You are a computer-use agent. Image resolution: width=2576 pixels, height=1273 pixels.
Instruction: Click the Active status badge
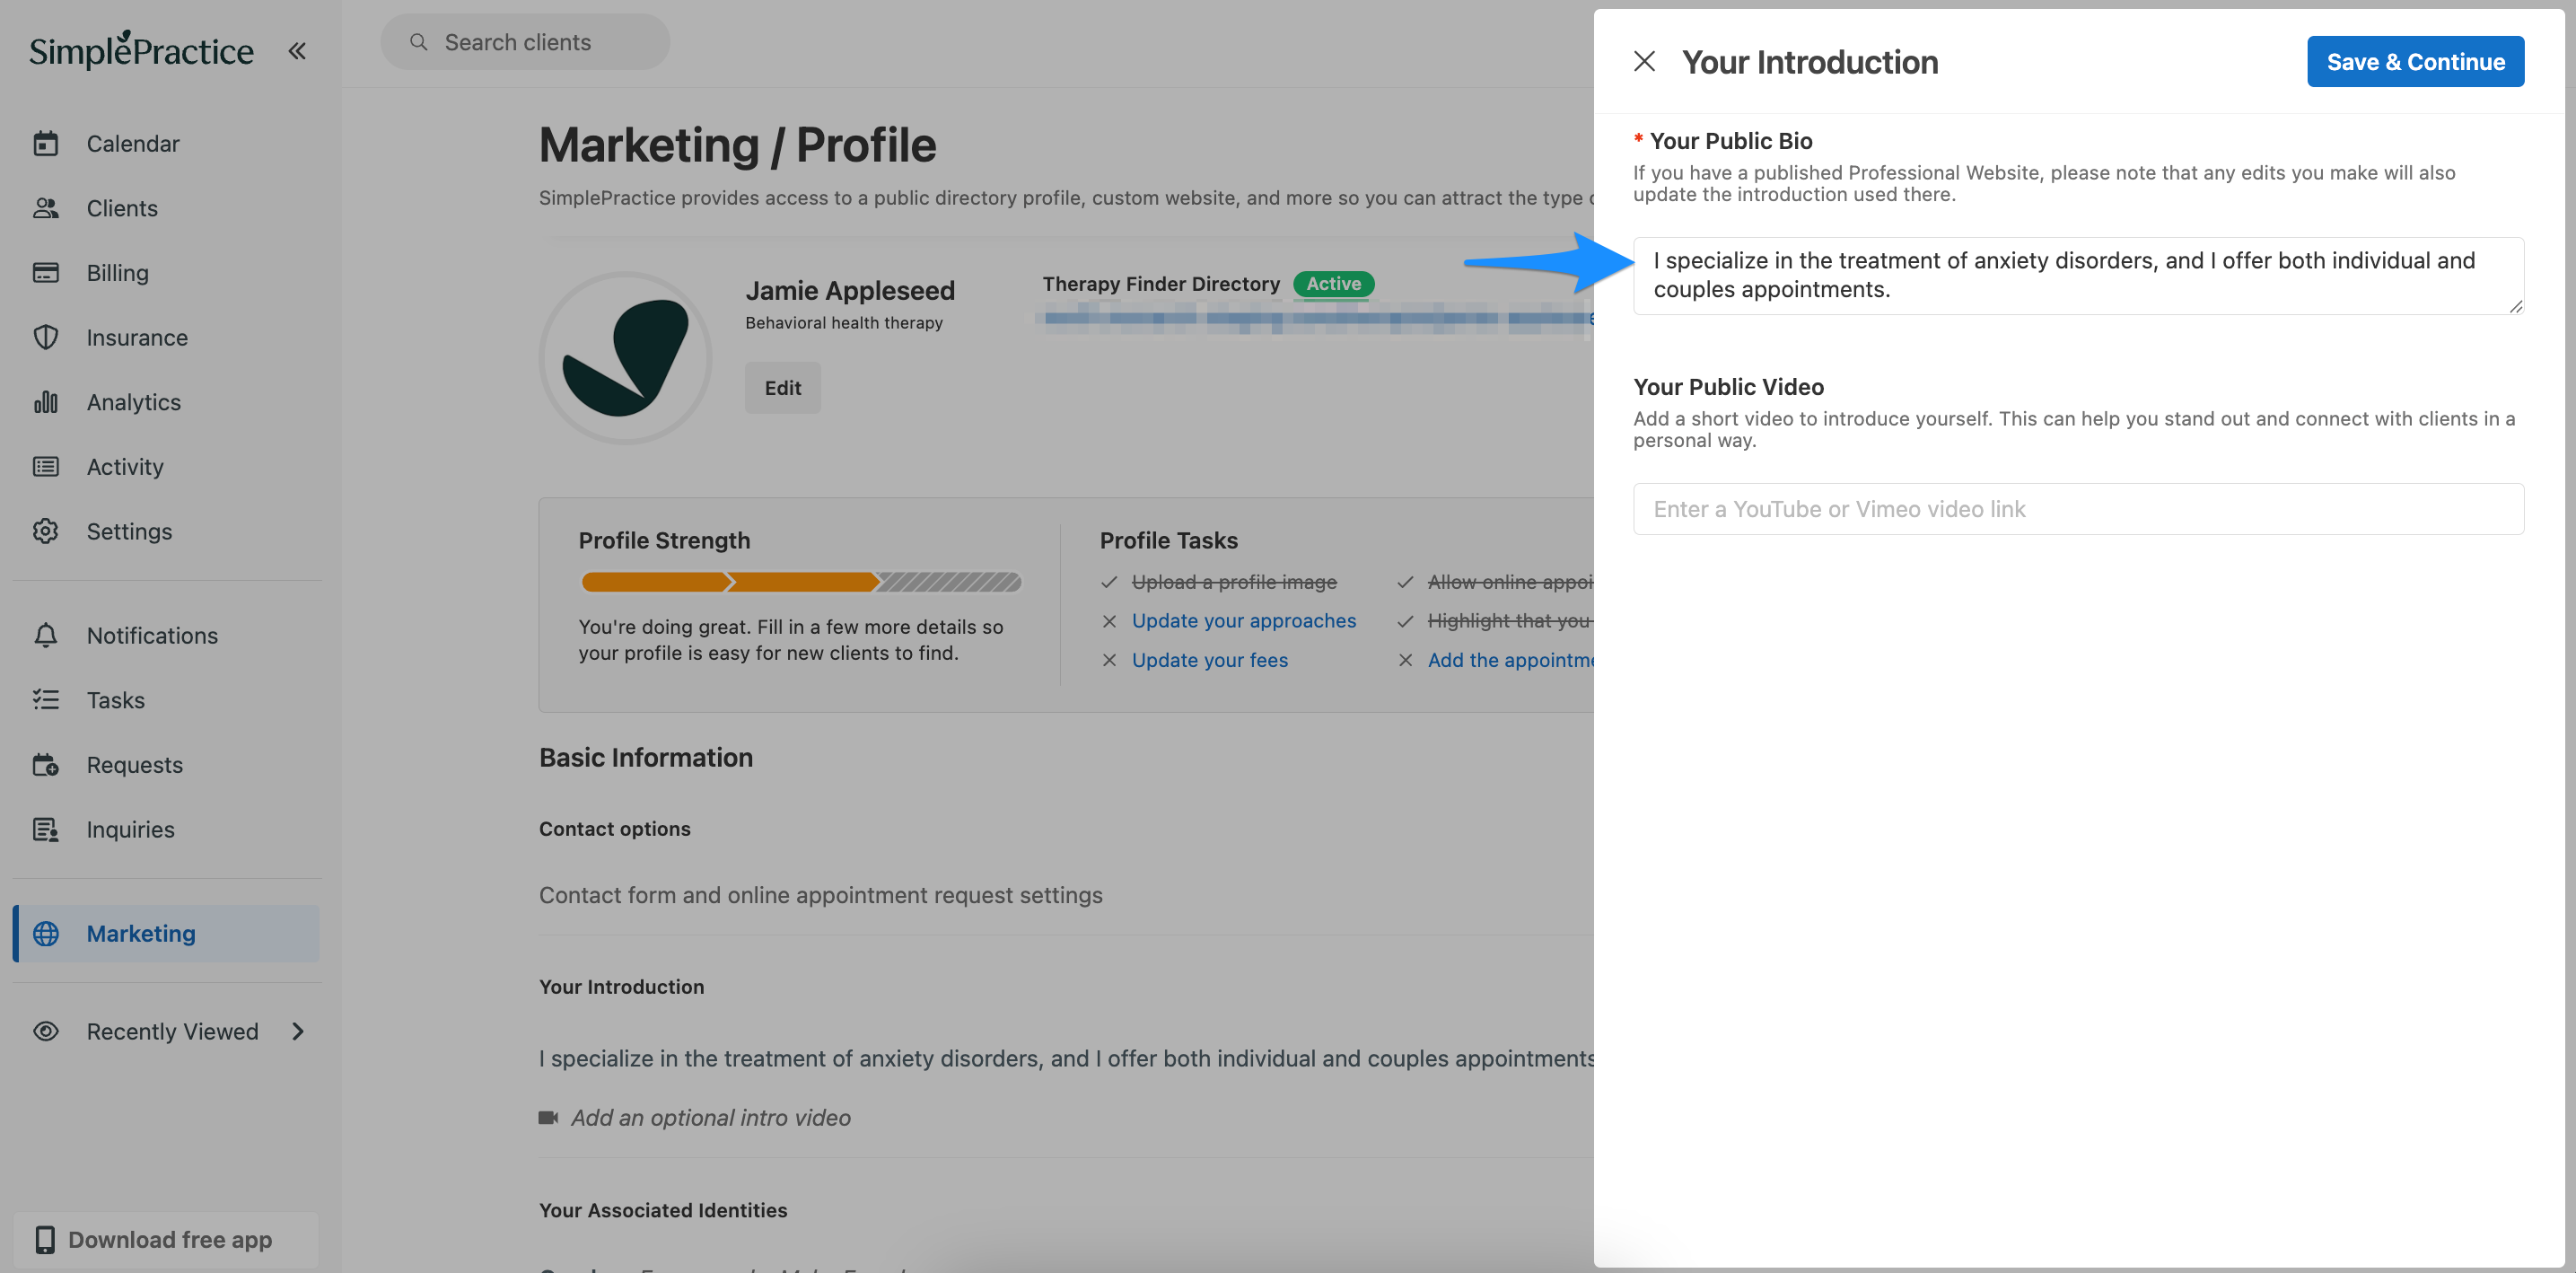[1333, 283]
